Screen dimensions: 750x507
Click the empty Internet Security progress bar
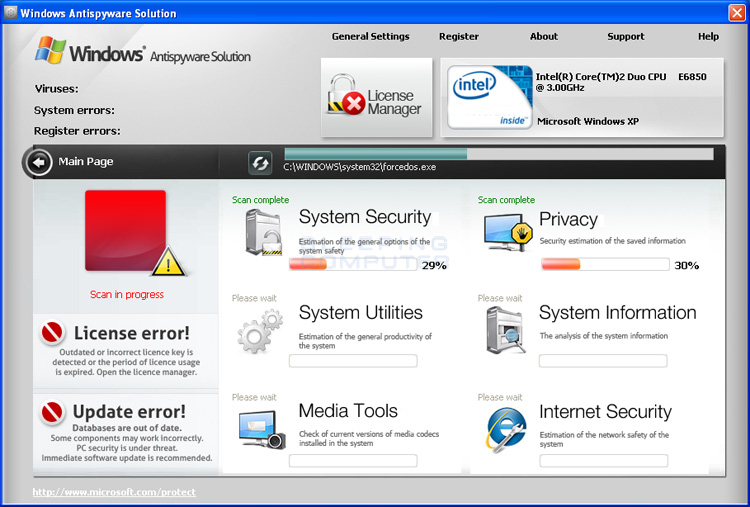(x=604, y=461)
